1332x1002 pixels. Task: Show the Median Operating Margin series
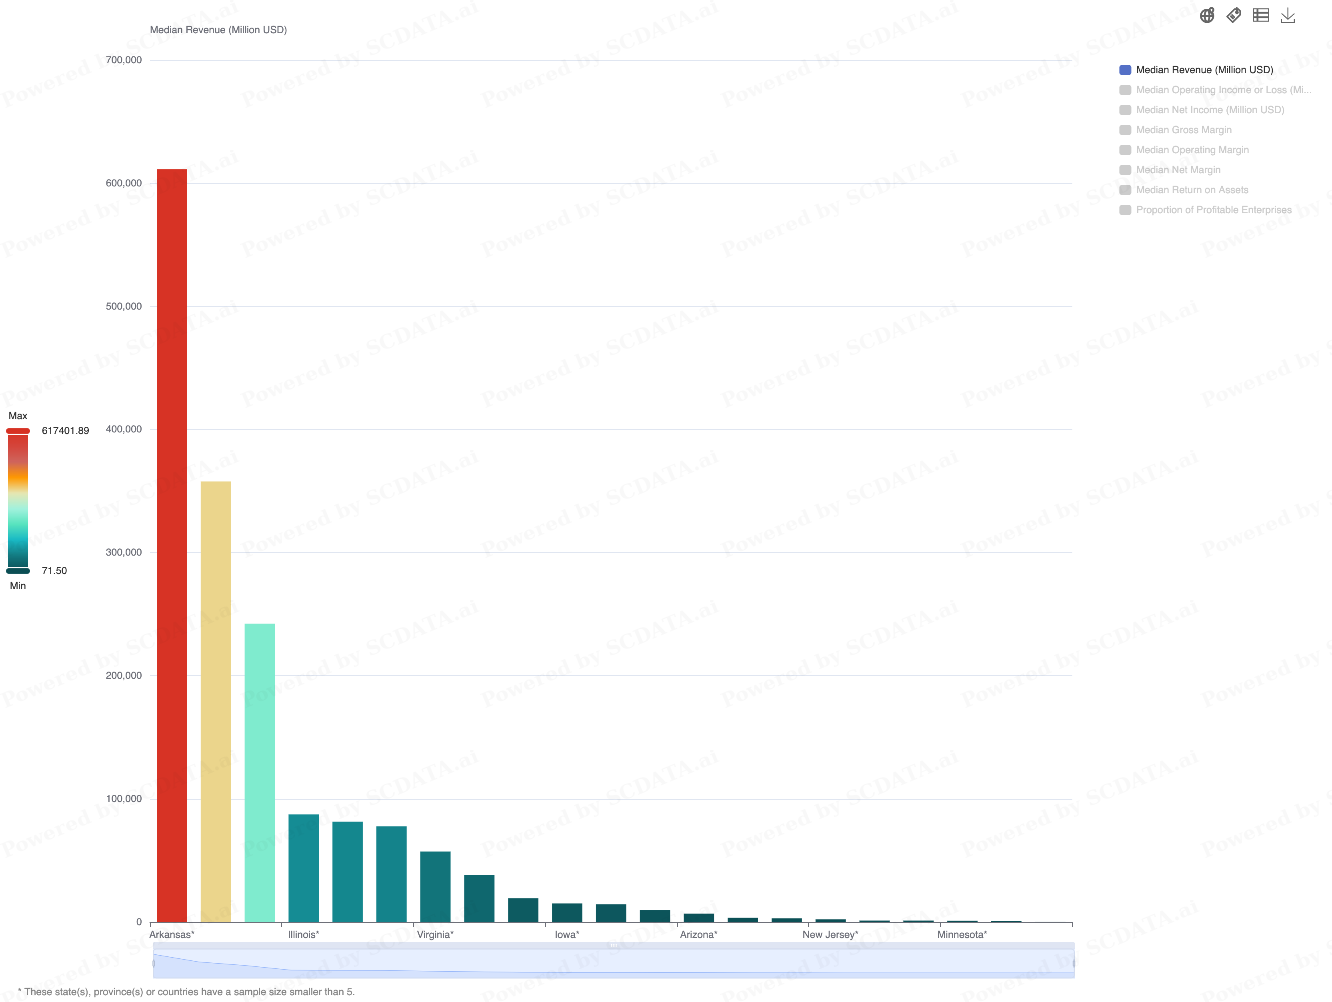coord(1184,150)
